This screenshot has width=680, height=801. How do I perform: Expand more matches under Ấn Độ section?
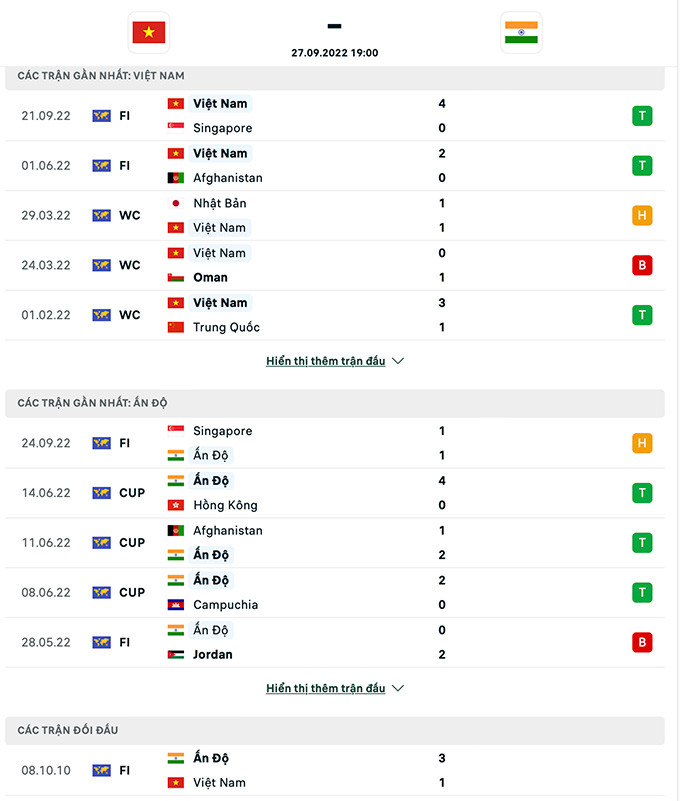coord(325,689)
